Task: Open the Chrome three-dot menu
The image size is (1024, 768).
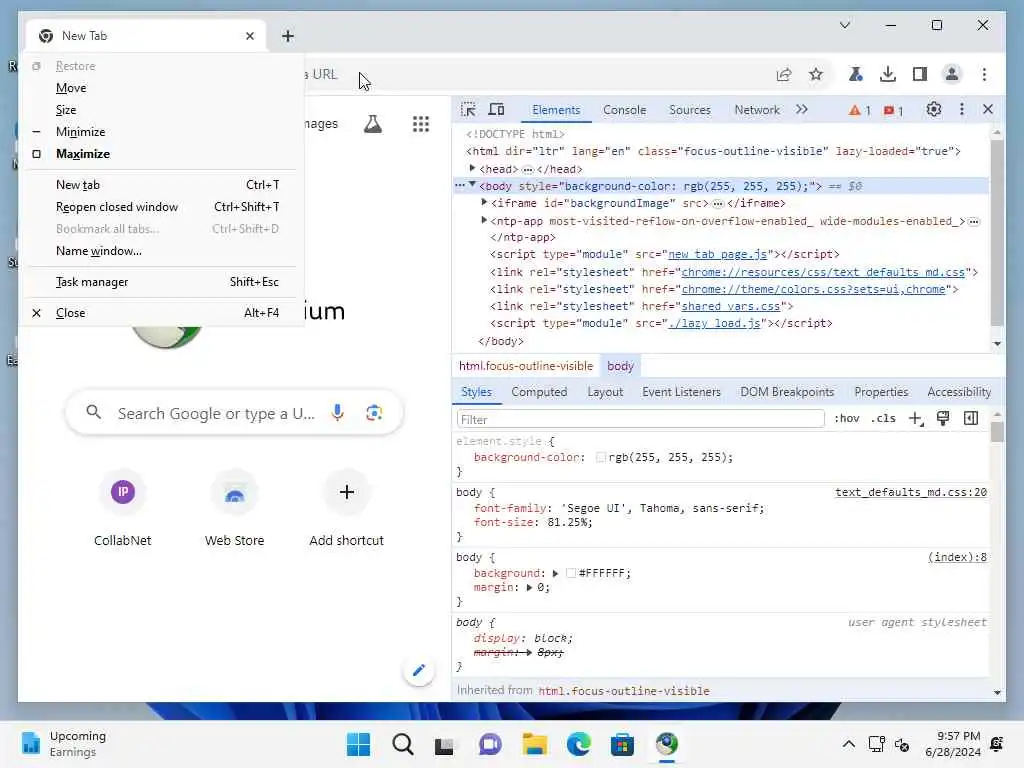Action: click(984, 74)
